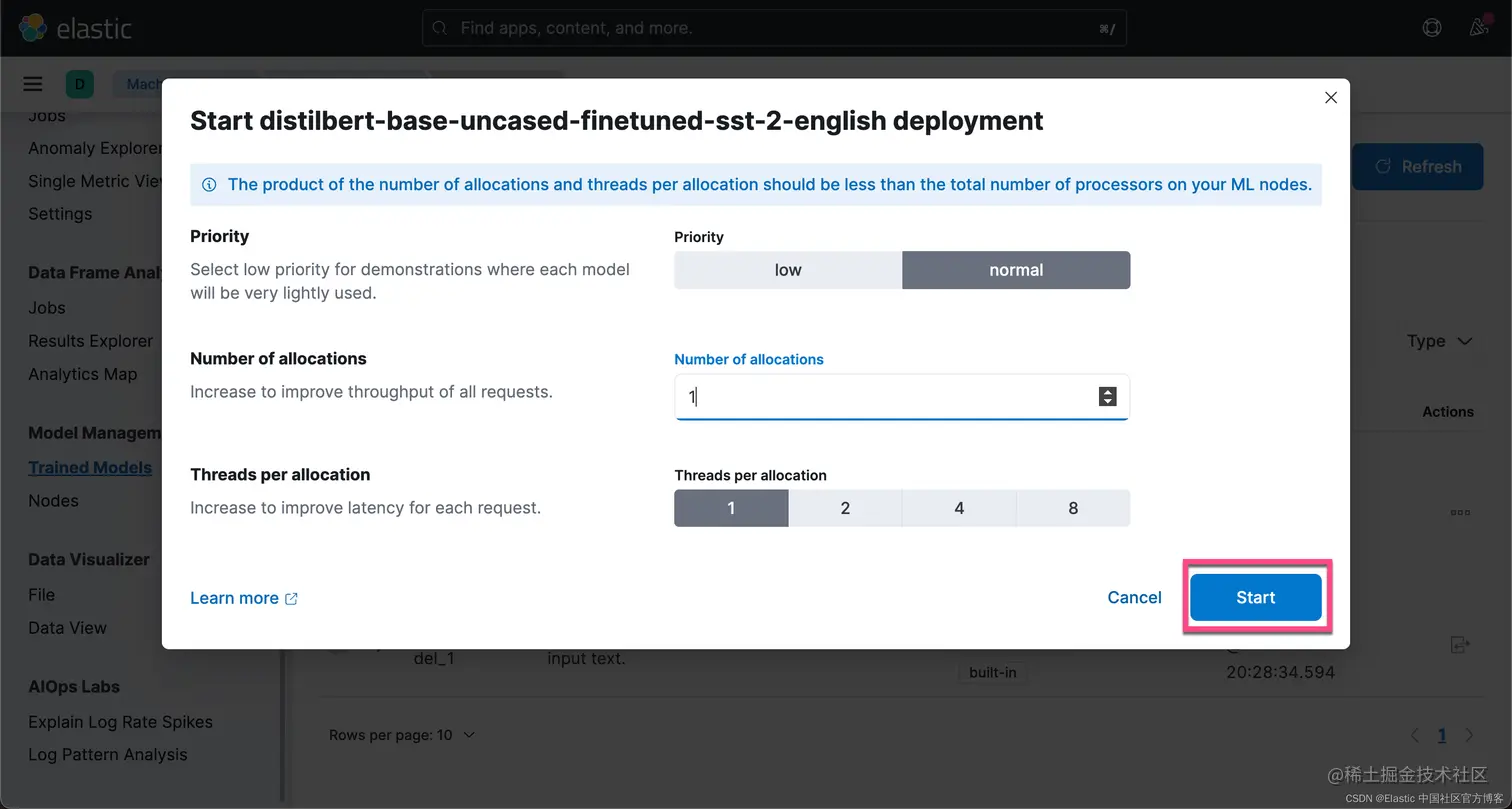Set threads per allocation to 4
Screen dimensions: 1512x809
[959, 508]
